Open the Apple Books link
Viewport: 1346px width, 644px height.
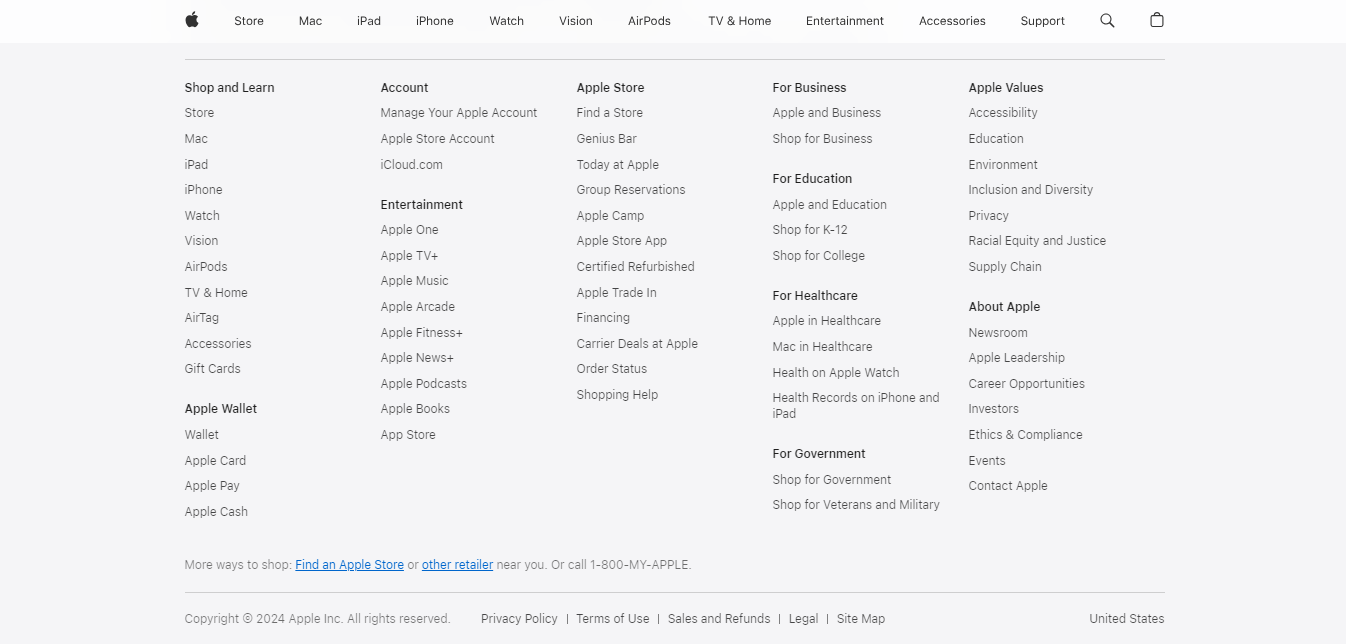click(x=415, y=409)
